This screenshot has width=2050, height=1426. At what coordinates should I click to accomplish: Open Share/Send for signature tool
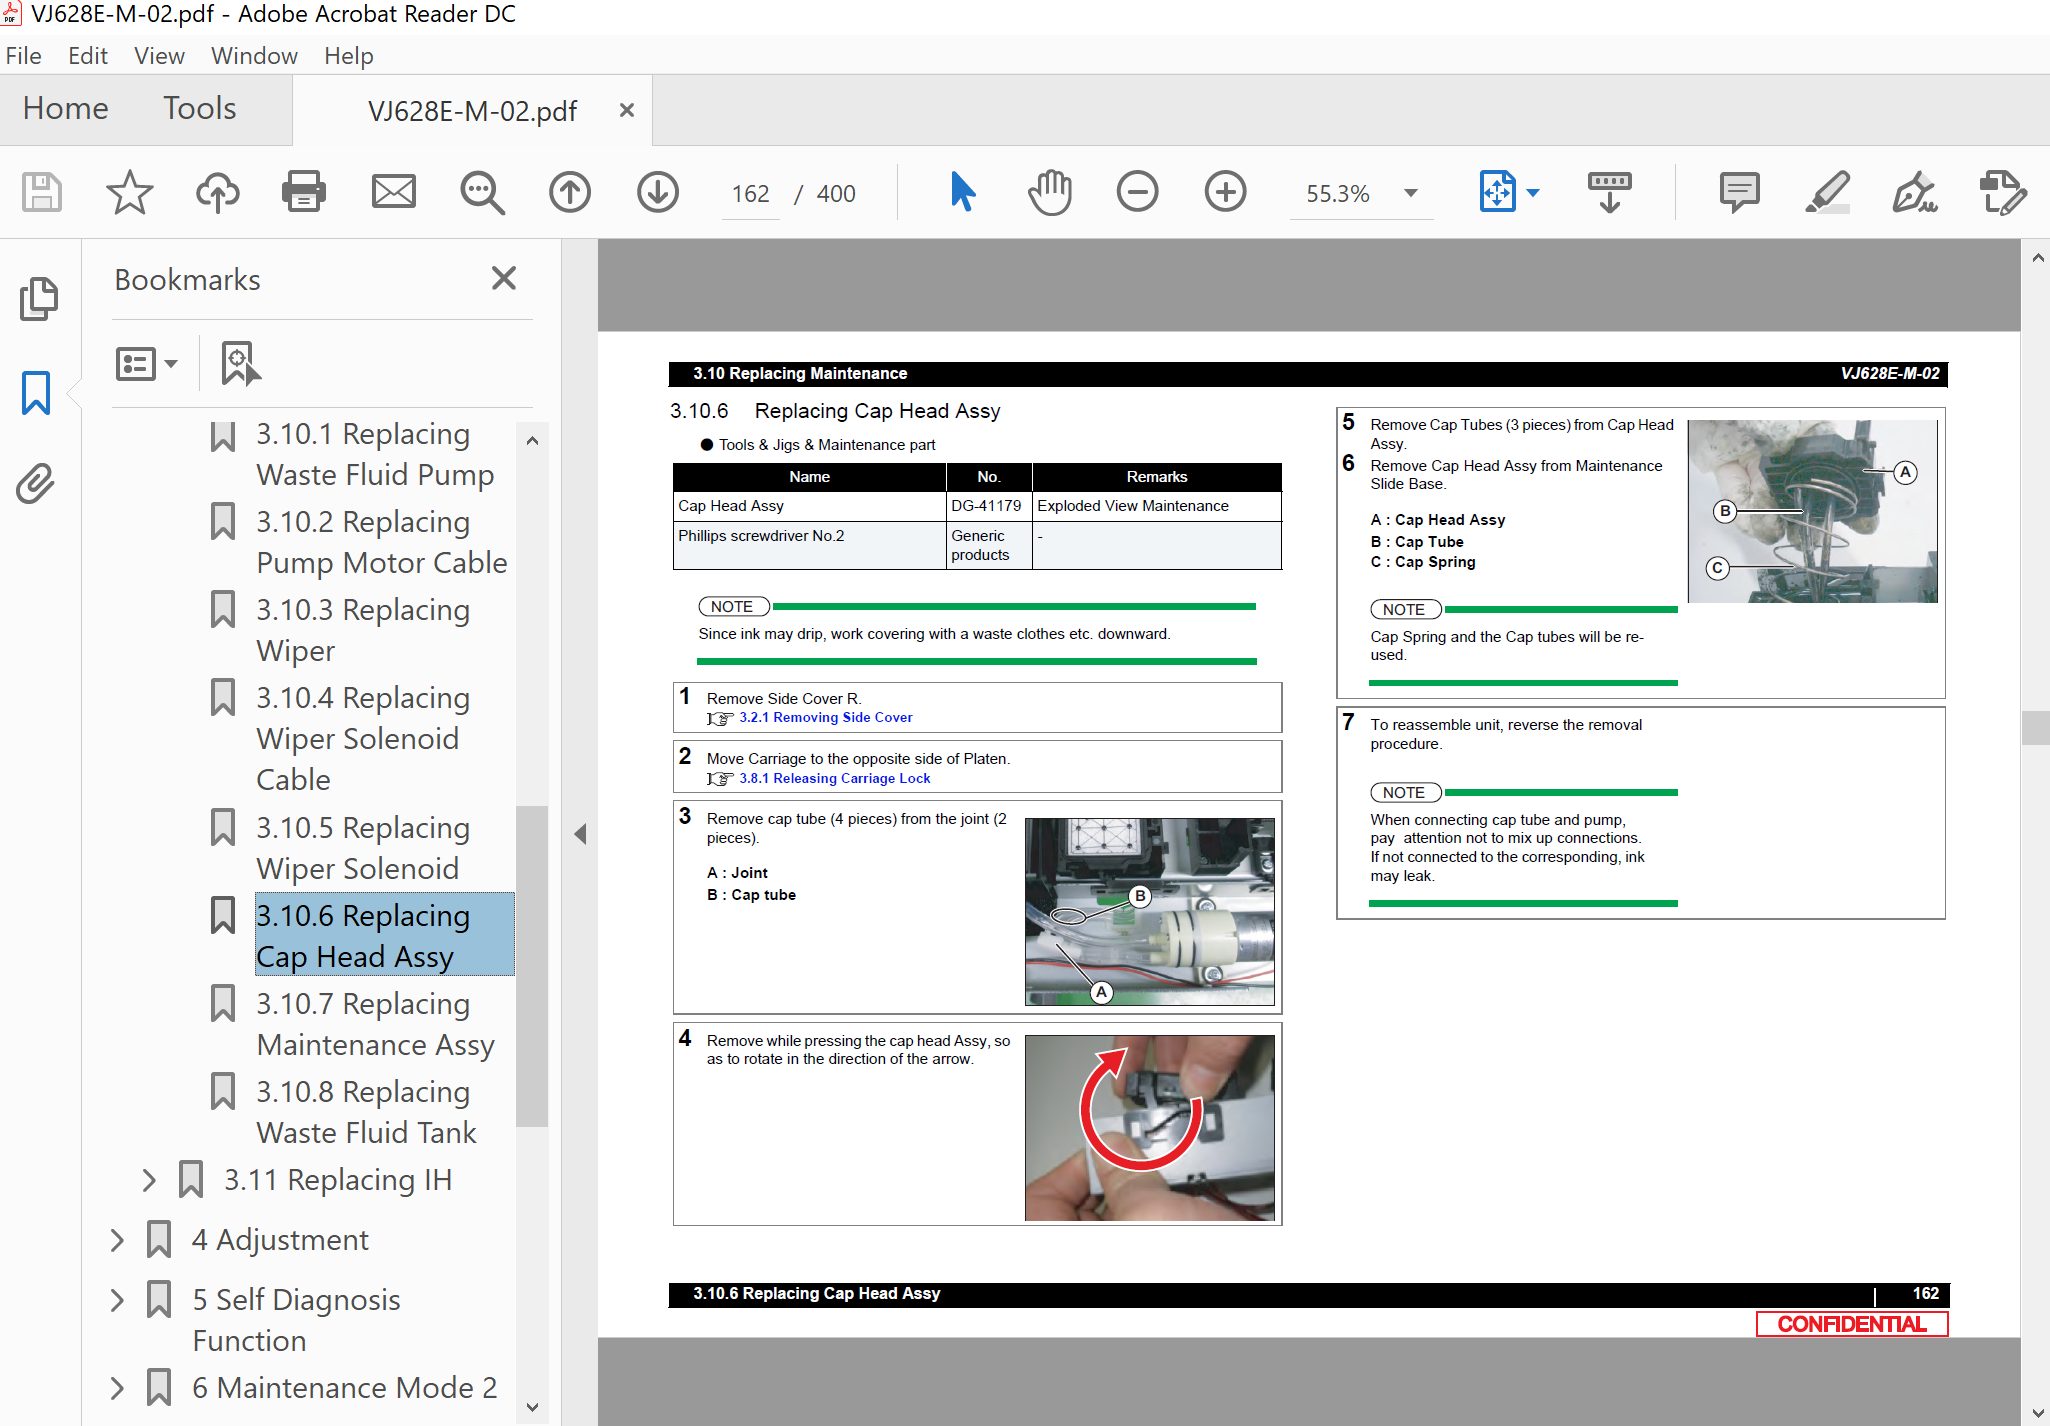click(2003, 192)
